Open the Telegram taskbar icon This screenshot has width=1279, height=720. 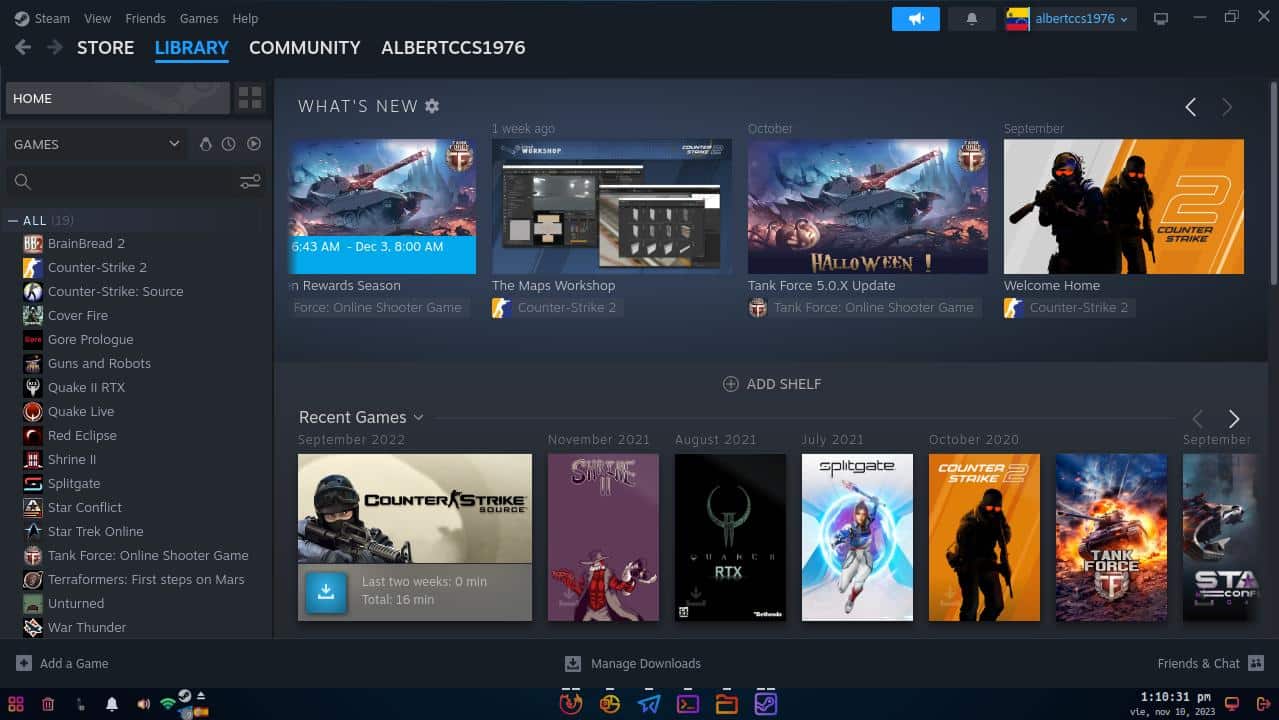(x=648, y=703)
